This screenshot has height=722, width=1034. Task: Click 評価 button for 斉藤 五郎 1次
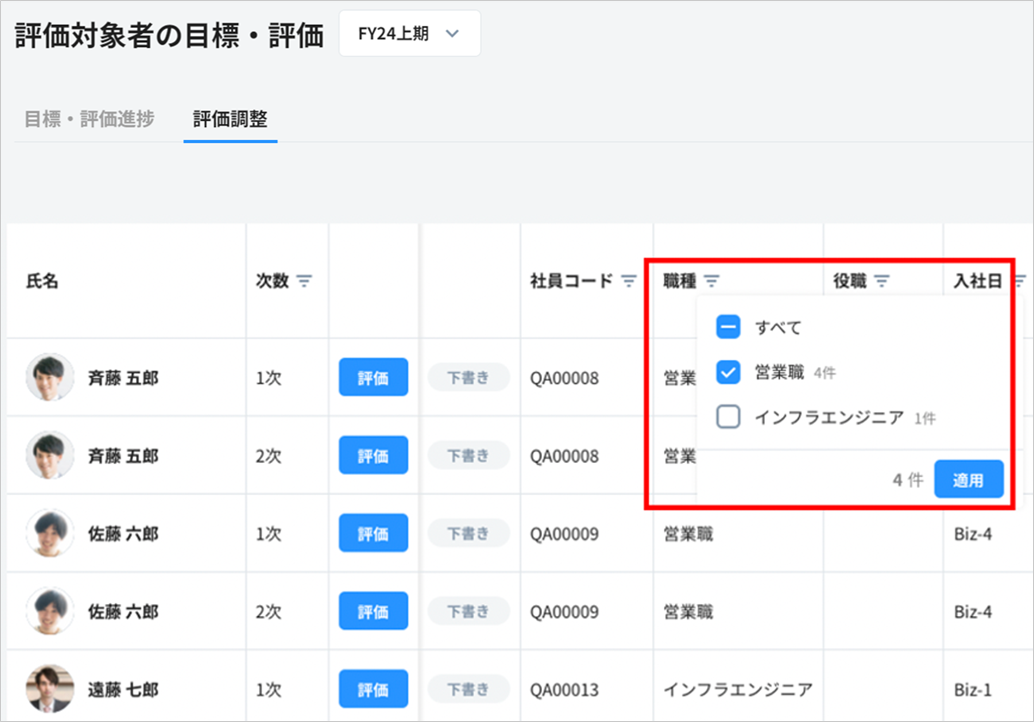373,377
